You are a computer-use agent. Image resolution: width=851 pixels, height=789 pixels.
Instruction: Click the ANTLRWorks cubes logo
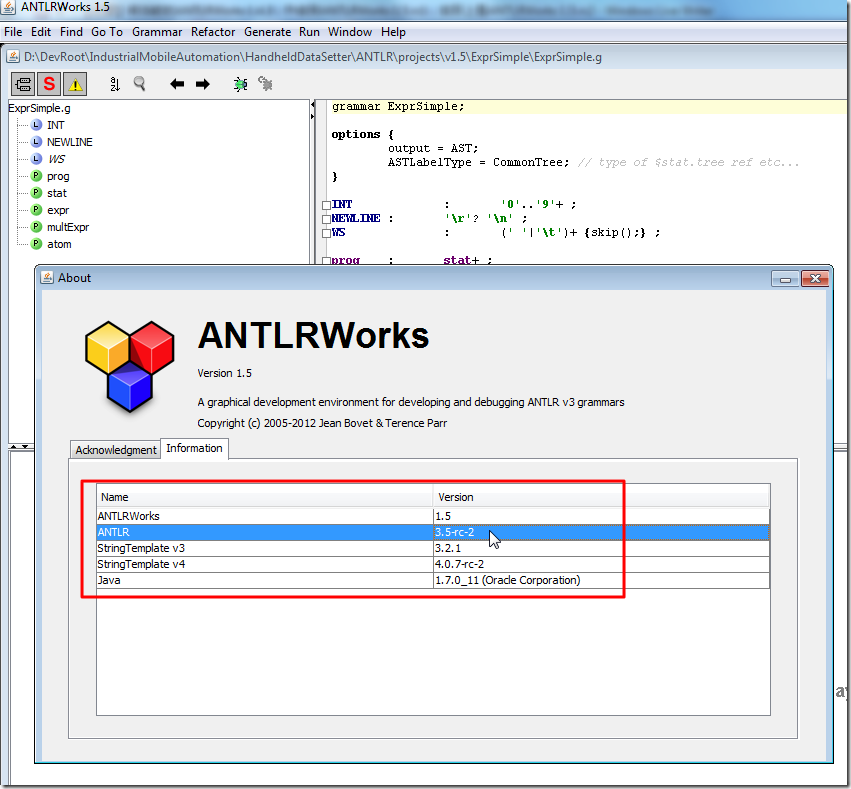point(130,366)
